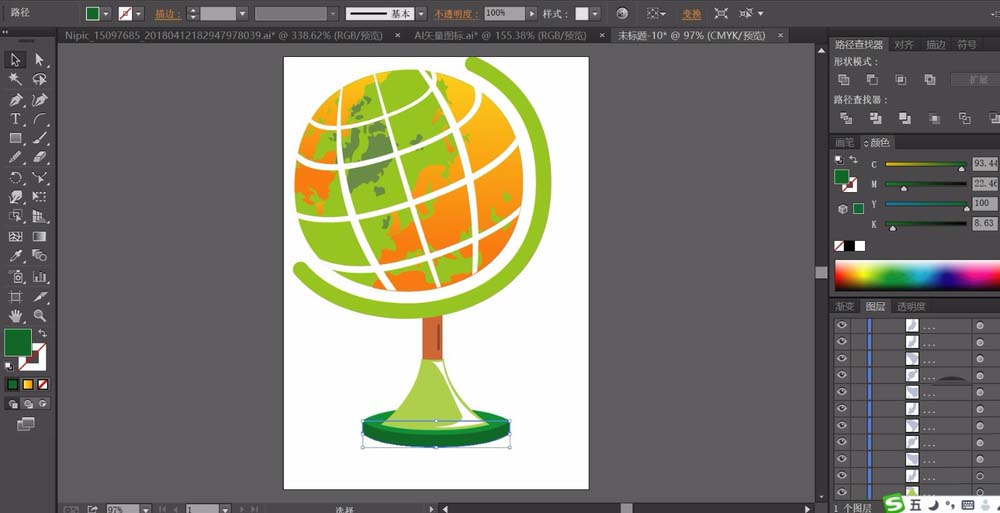Open the zoom level 97% dropdown
1000x513 pixels.
(146, 509)
